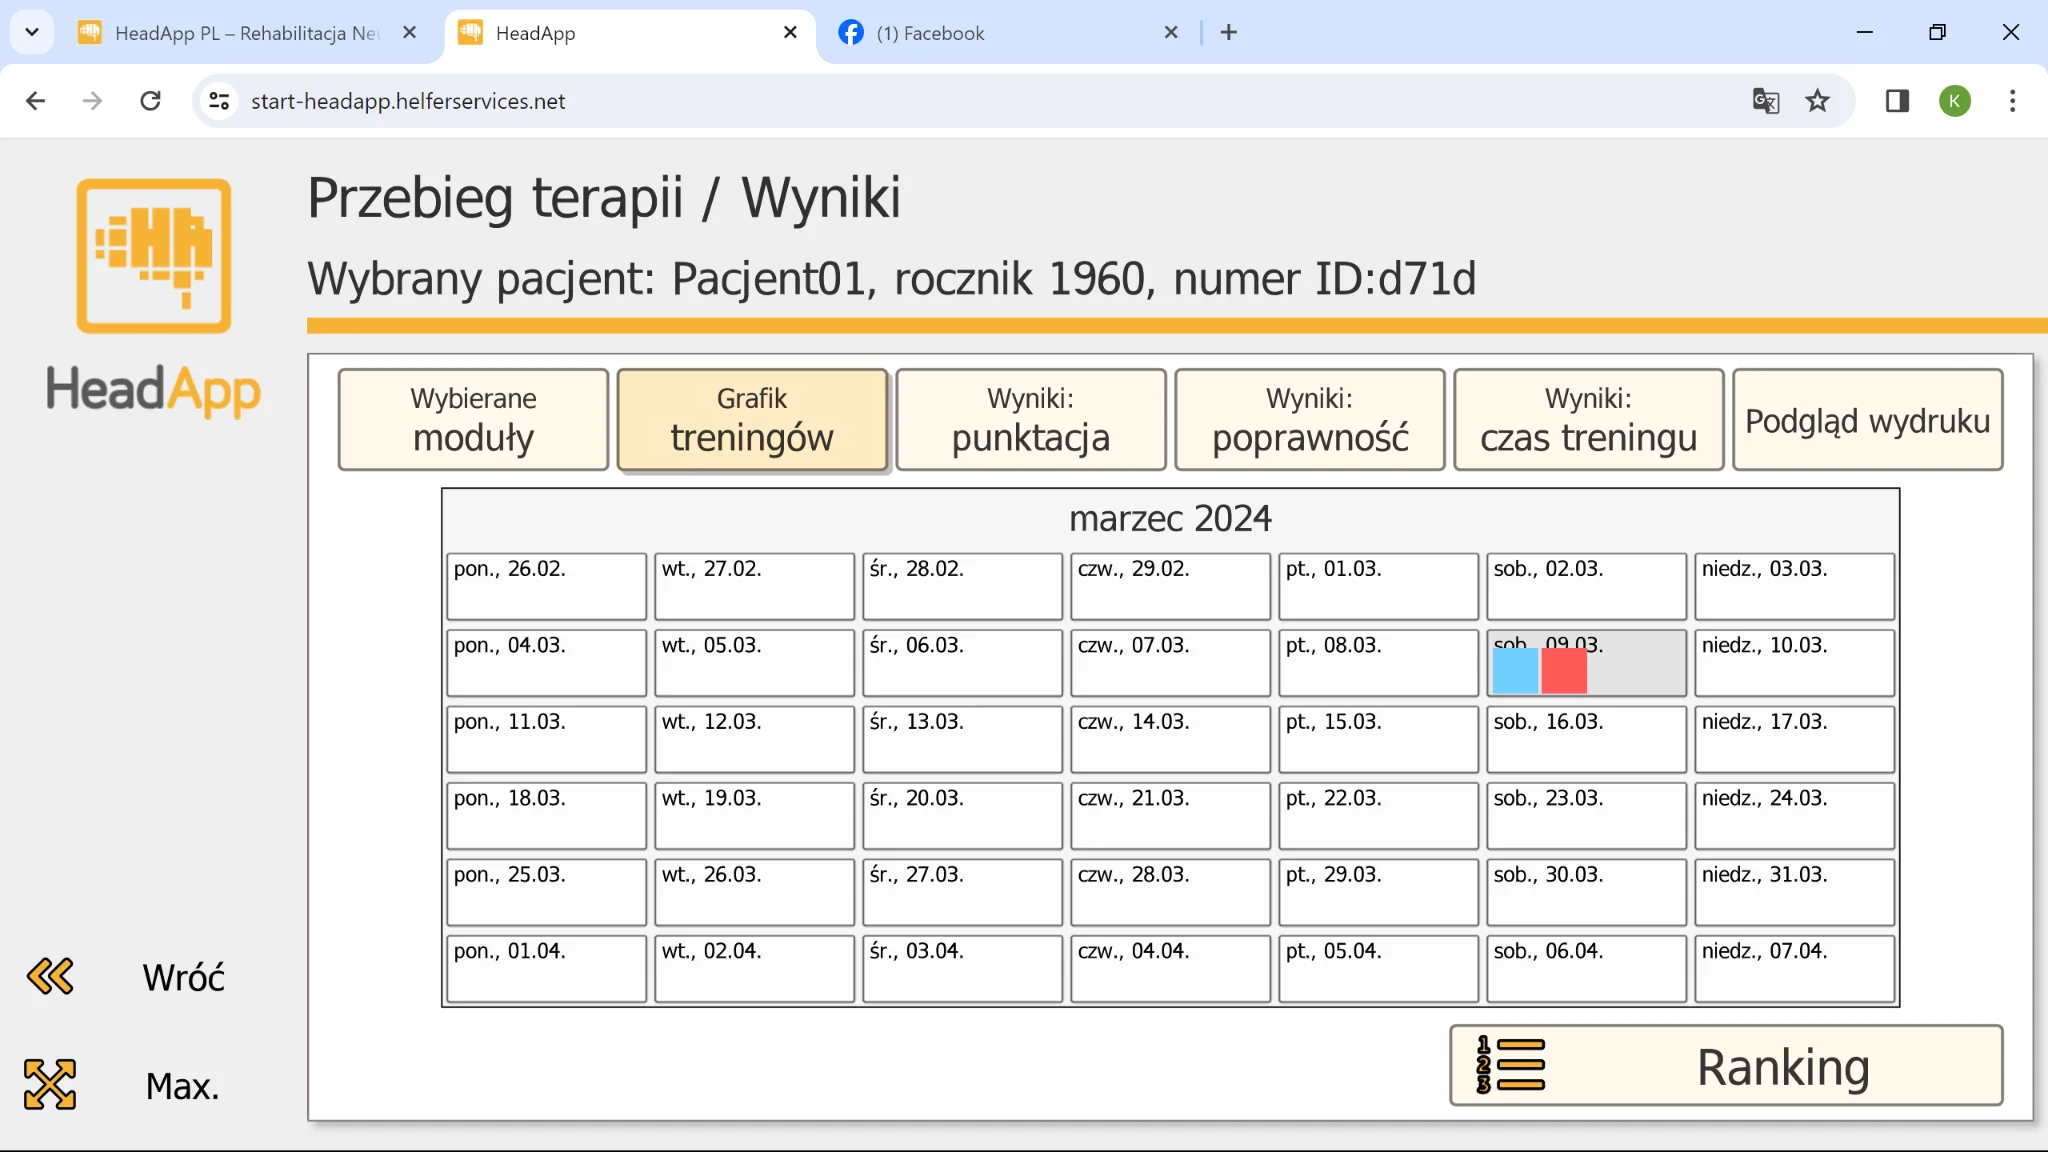Select calendar day niedz., 07.04.
The width and height of the screenshot is (2048, 1152).
1794,969
